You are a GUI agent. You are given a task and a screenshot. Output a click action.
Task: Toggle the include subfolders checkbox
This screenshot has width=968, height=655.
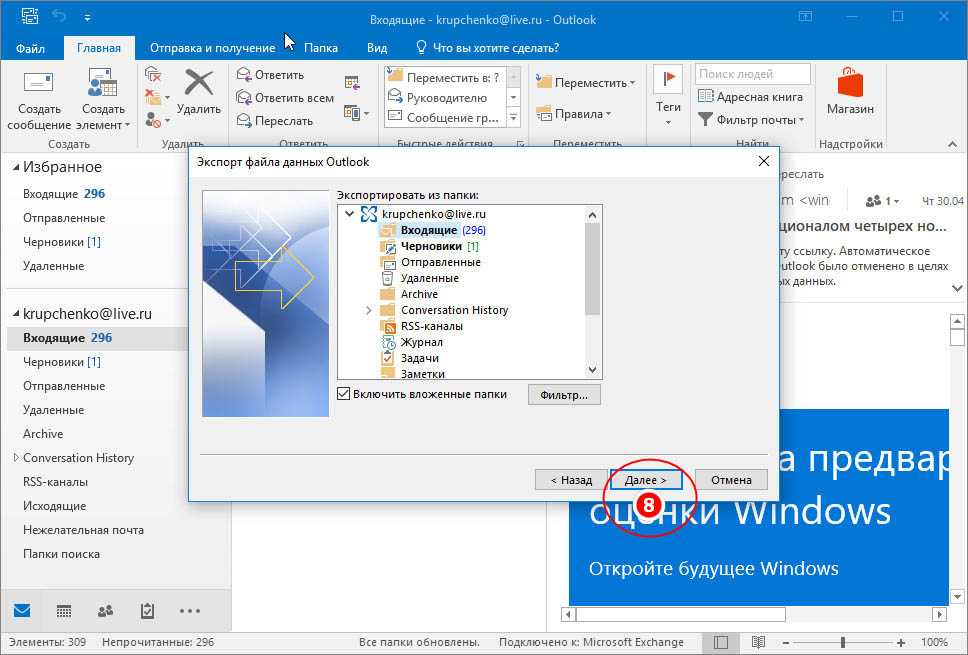click(344, 394)
